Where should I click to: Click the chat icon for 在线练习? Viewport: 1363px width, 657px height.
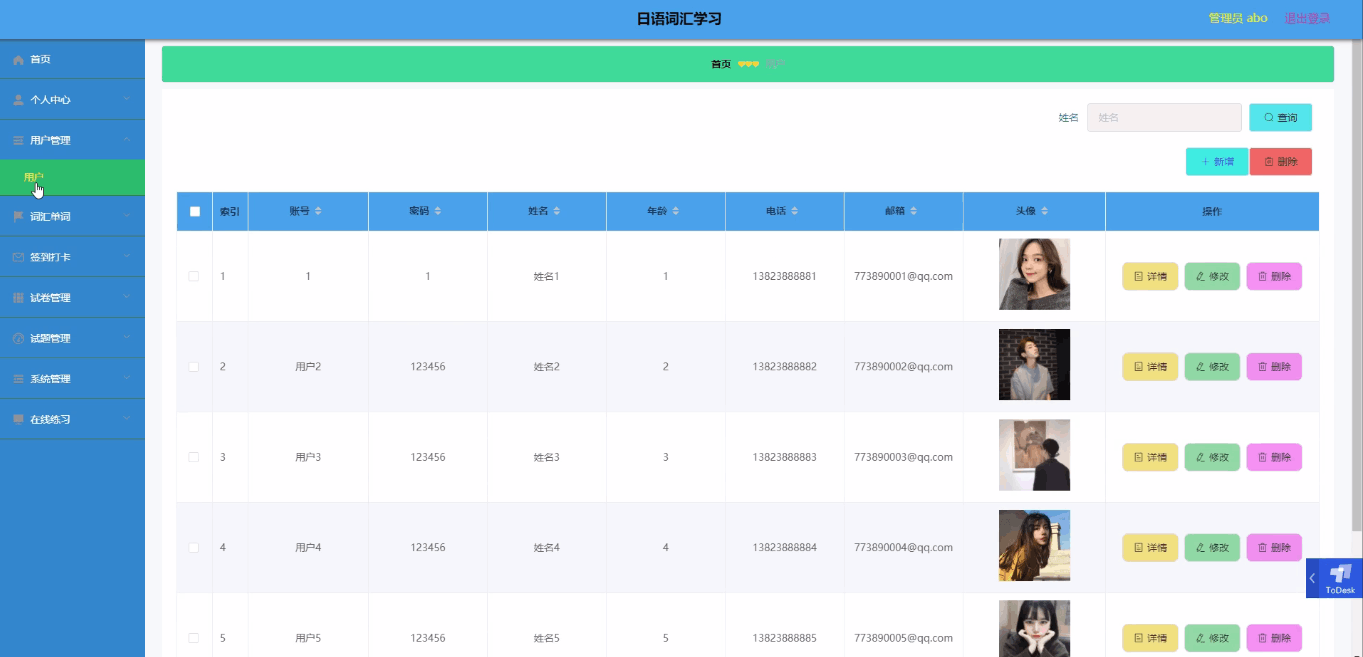(x=18, y=420)
